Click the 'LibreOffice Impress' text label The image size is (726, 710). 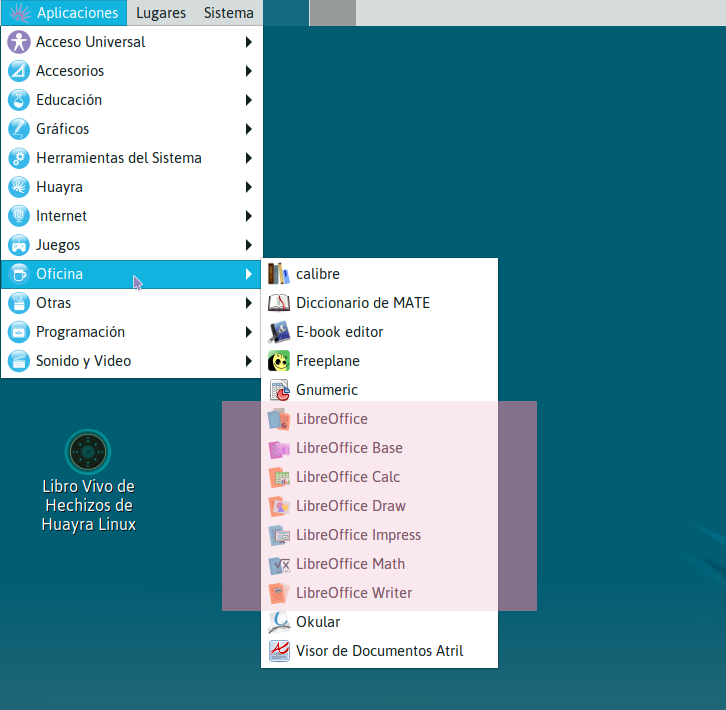pos(358,535)
